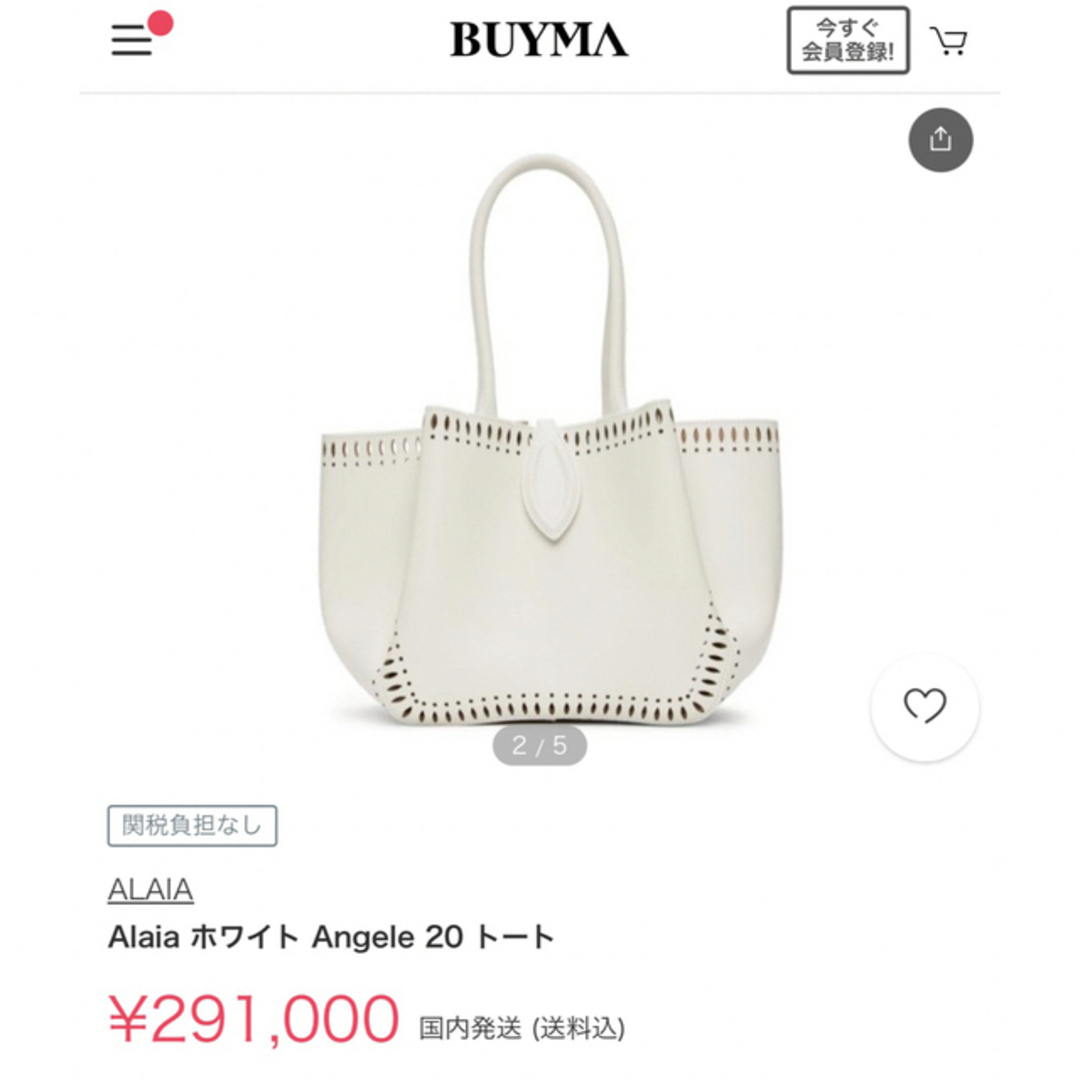The image size is (1080, 1080).
Task: Add the bag to favorites with heart
Action: [x=925, y=707]
